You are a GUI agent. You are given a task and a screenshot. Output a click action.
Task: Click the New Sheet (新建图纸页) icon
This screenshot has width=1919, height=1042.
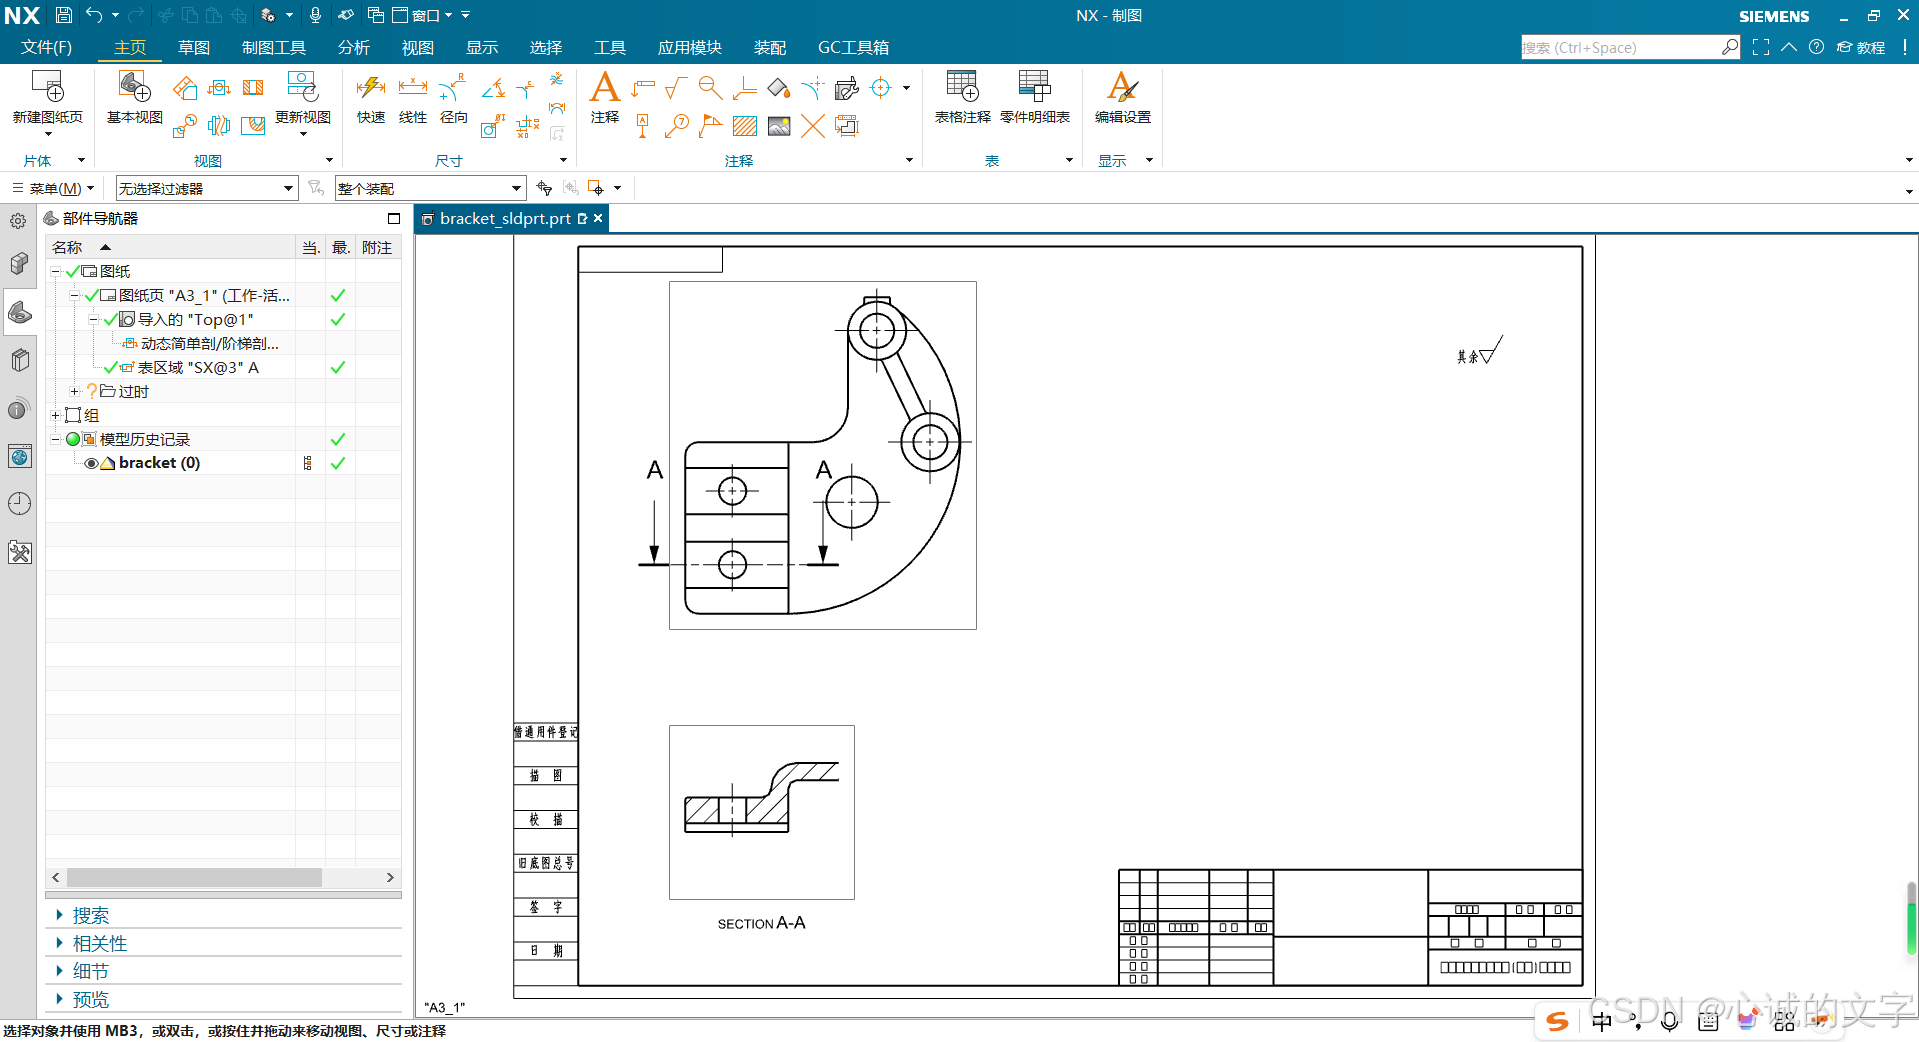click(x=47, y=87)
